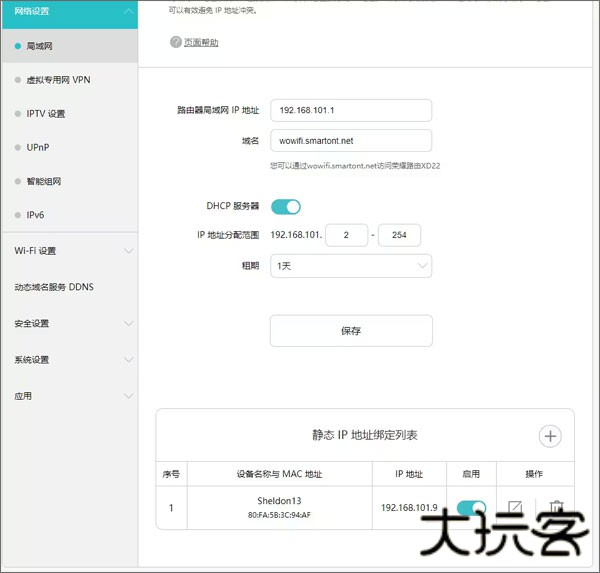Click the edit icon for Sheldon13 entry
600x573 pixels.
(x=515, y=508)
